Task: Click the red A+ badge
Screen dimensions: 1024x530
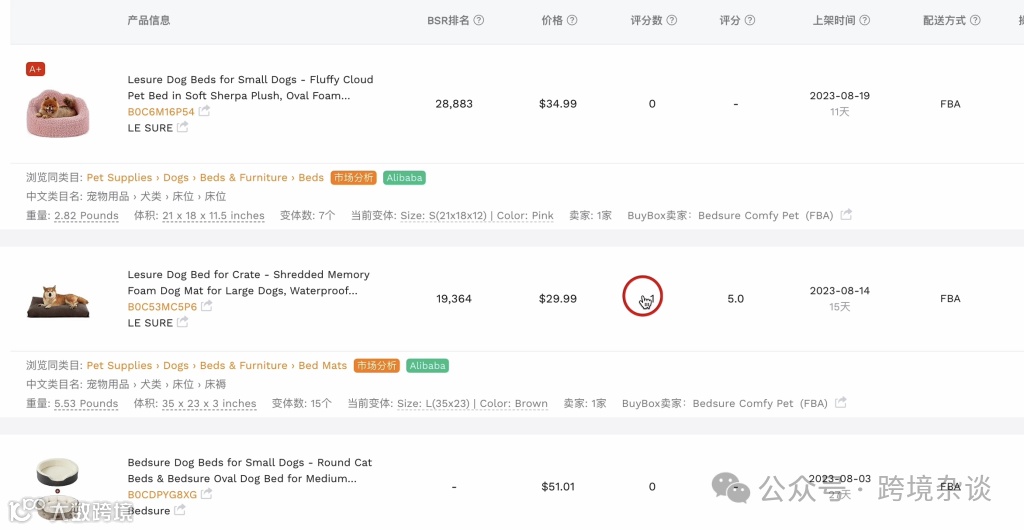Action: (x=36, y=69)
